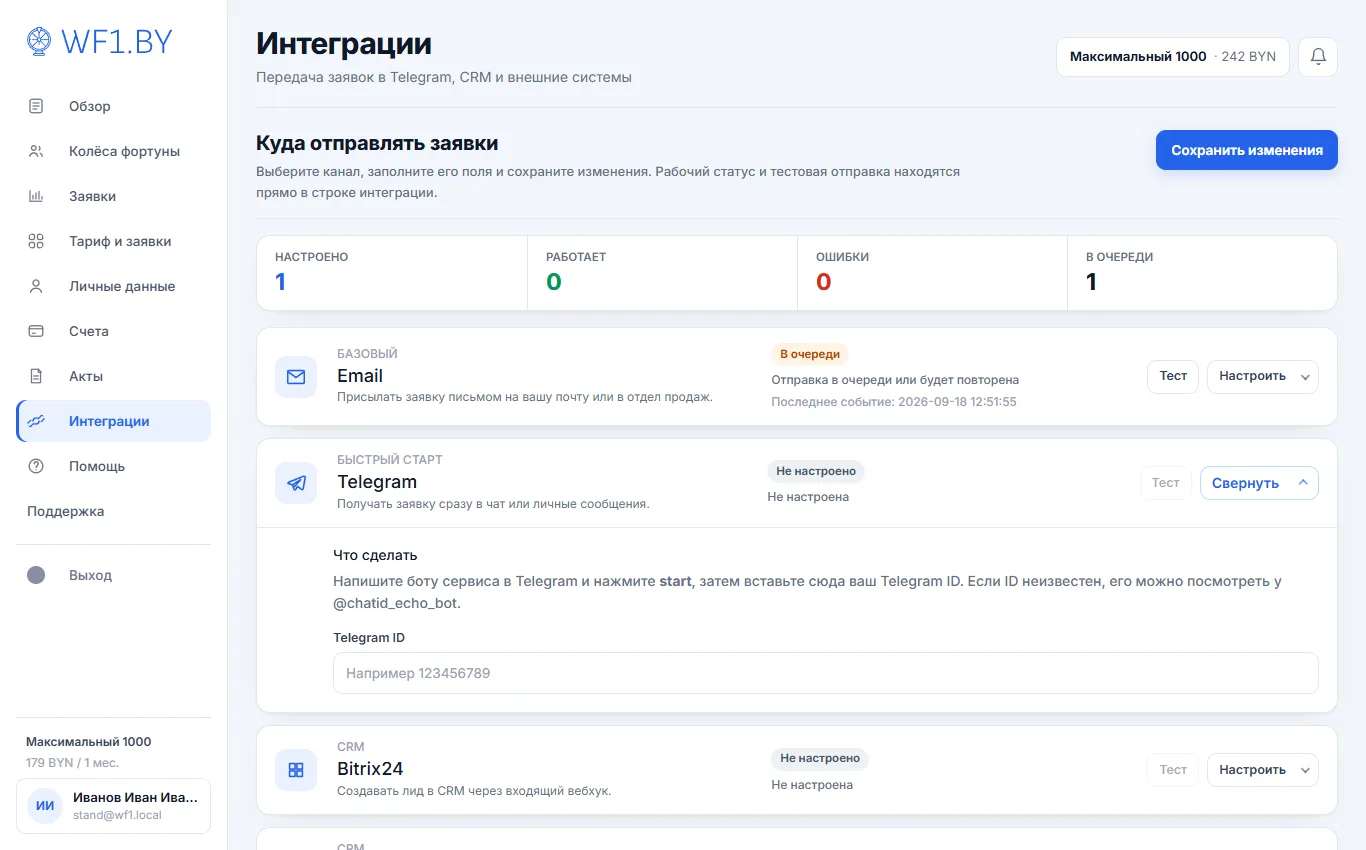This screenshot has width=1366, height=850.
Task: Click the Telegram ID input field
Action: (826, 673)
